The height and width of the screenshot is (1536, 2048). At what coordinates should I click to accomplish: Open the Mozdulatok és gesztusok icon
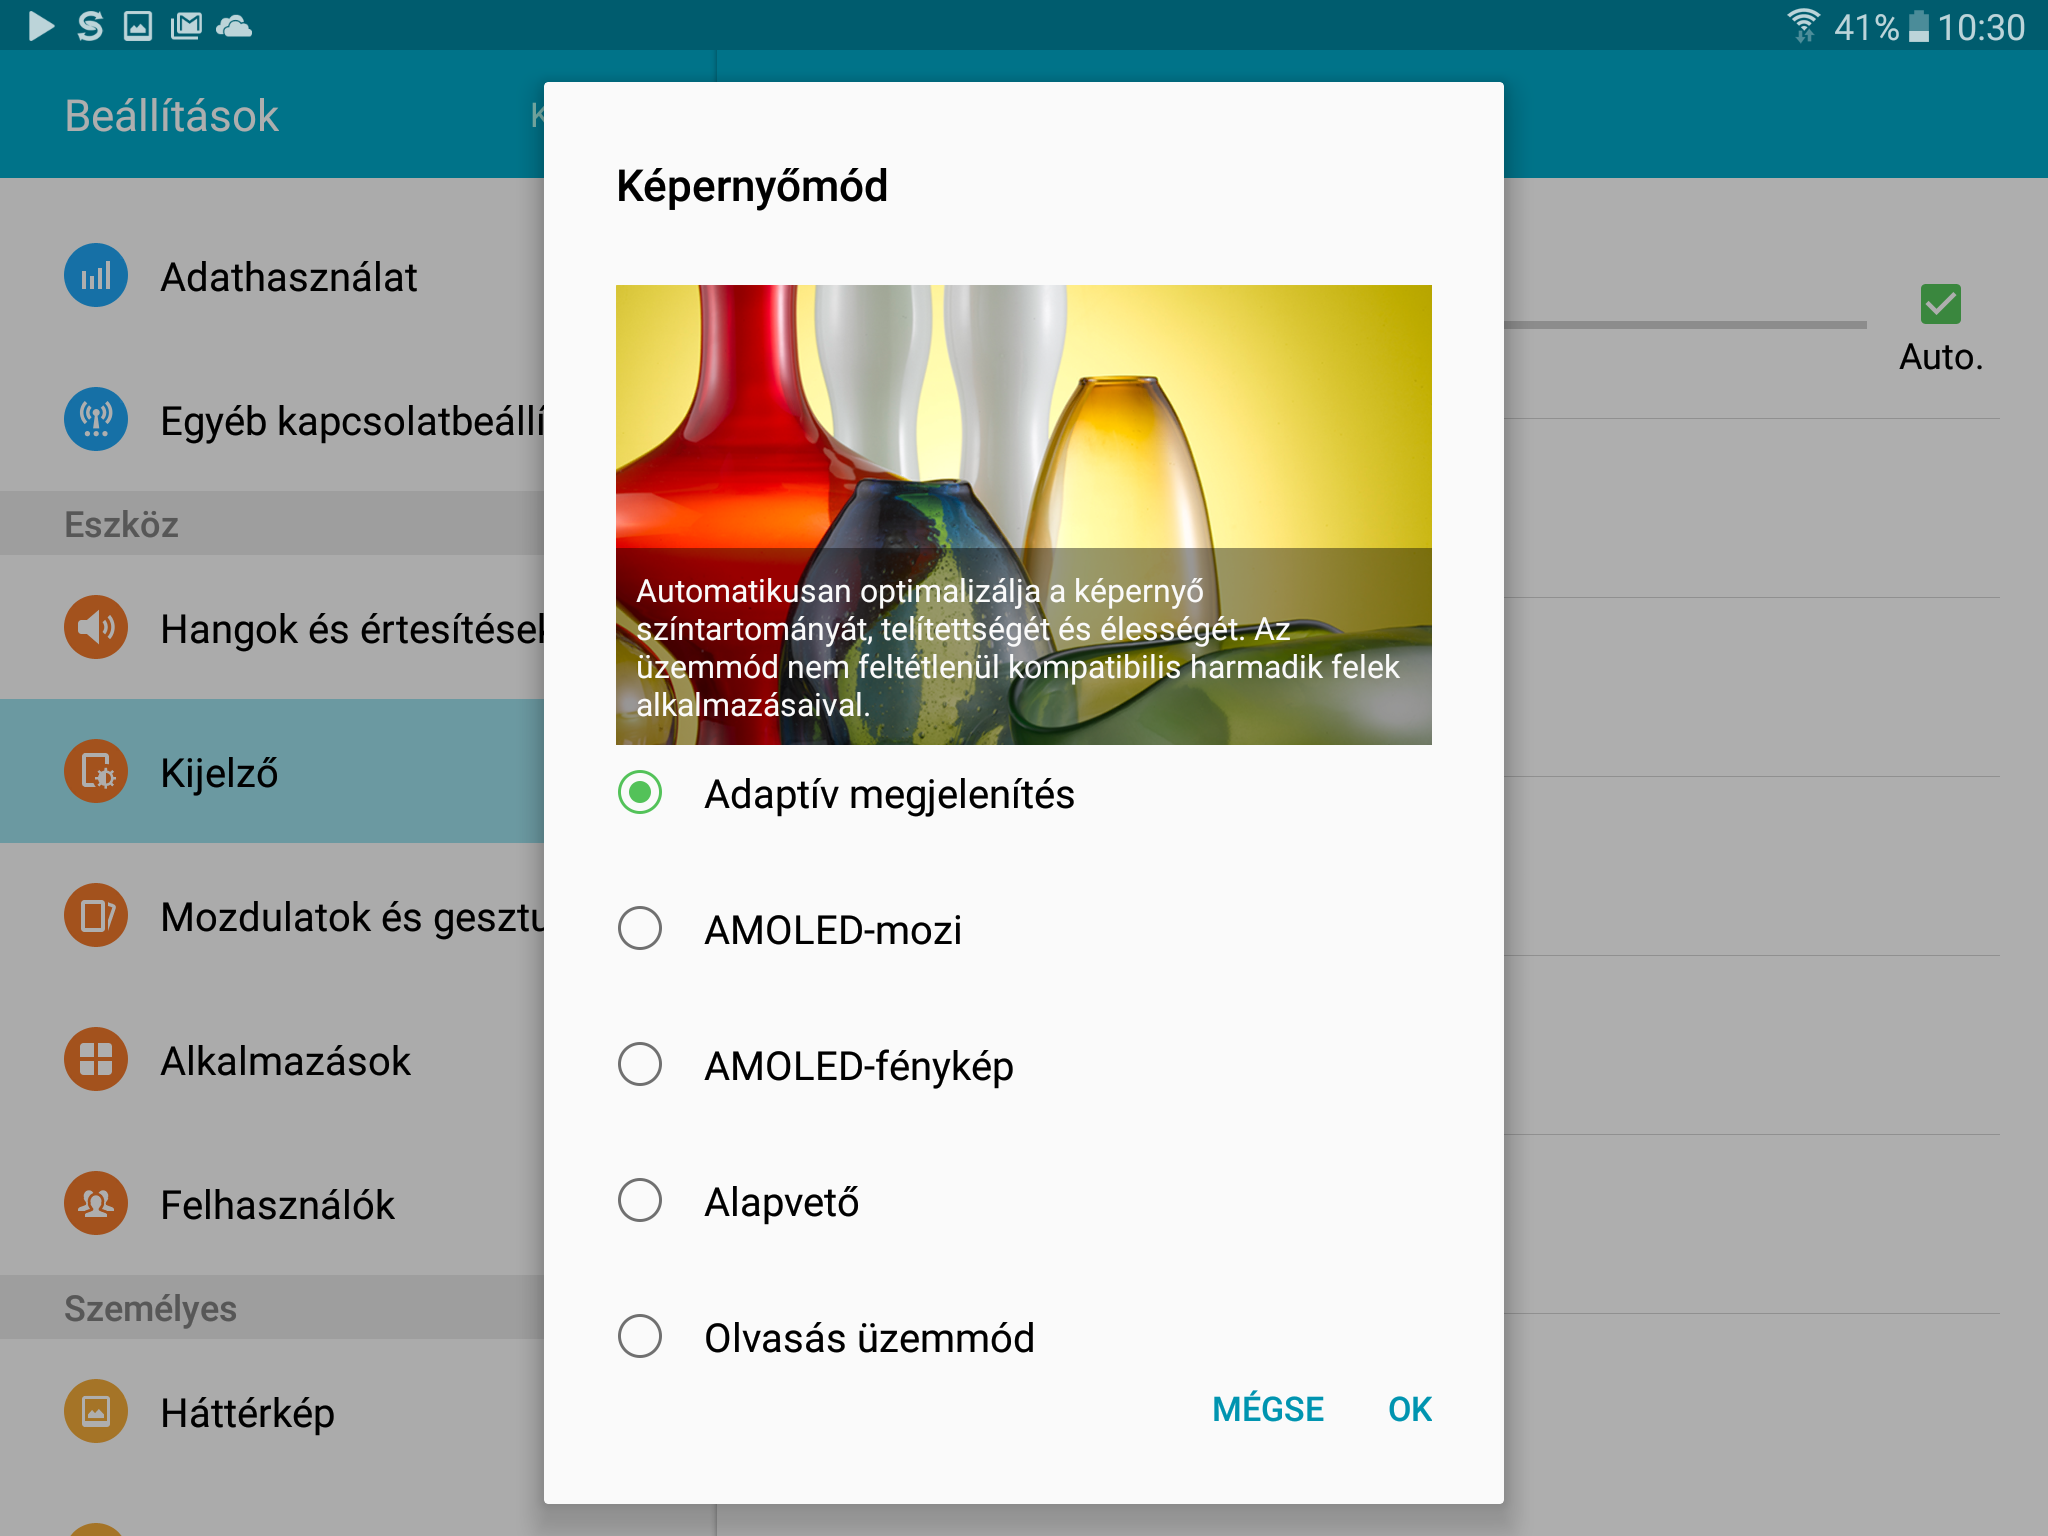coord(96,916)
